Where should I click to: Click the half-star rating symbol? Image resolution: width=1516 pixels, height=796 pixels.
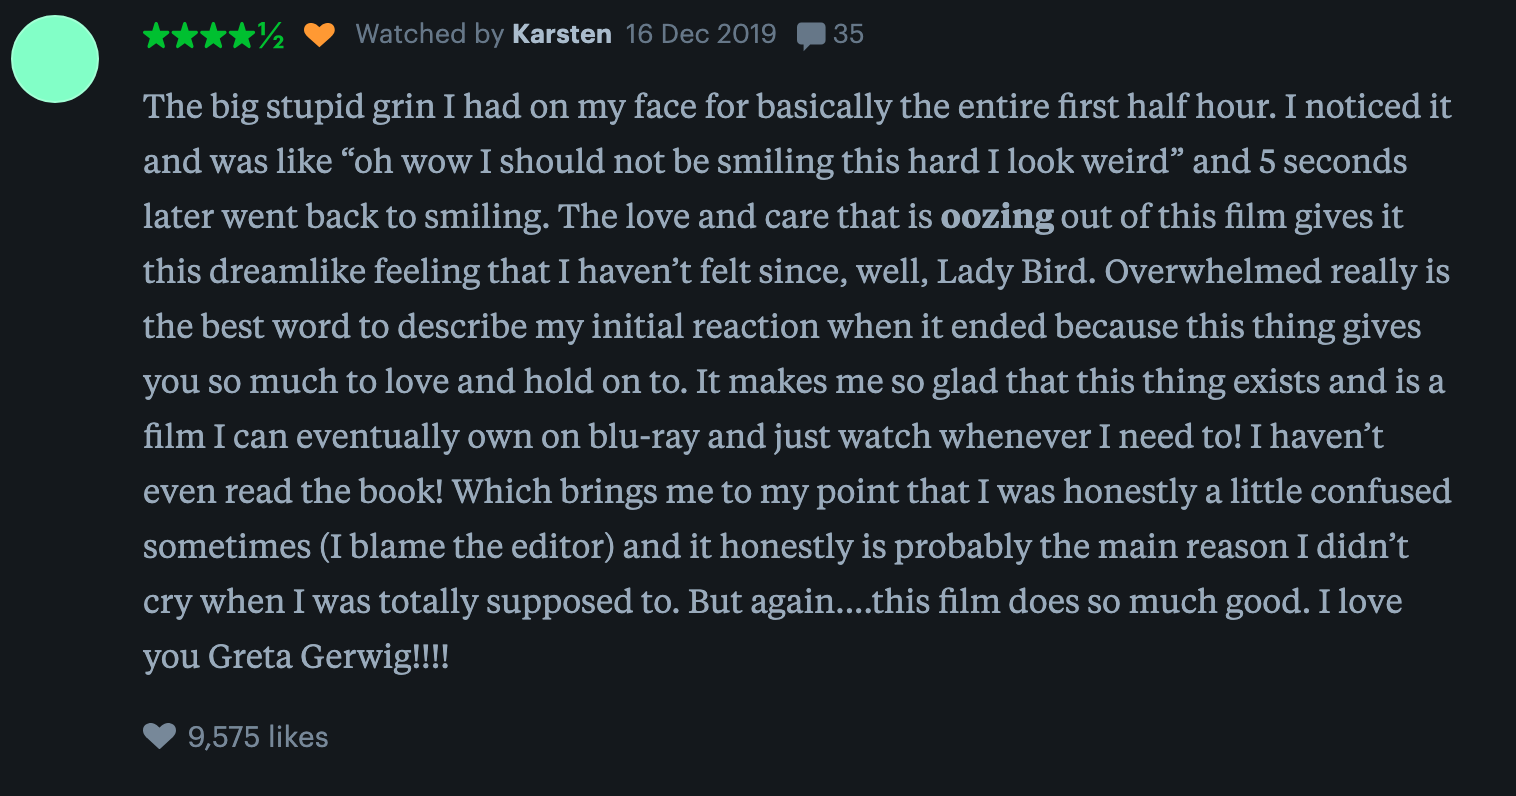coord(271,36)
